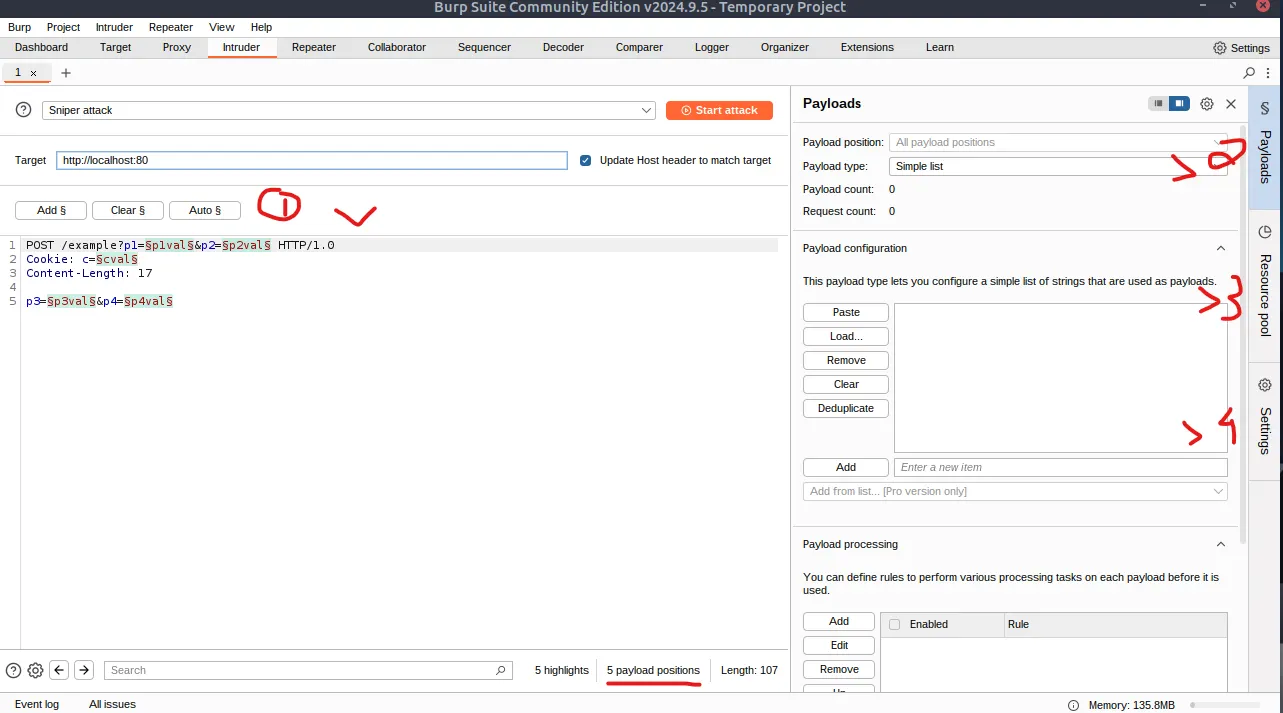Viewport: 1283px width, 713px height.
Task: Switch Payloads panel to single-column layout
Action: tap(1156, 103)
